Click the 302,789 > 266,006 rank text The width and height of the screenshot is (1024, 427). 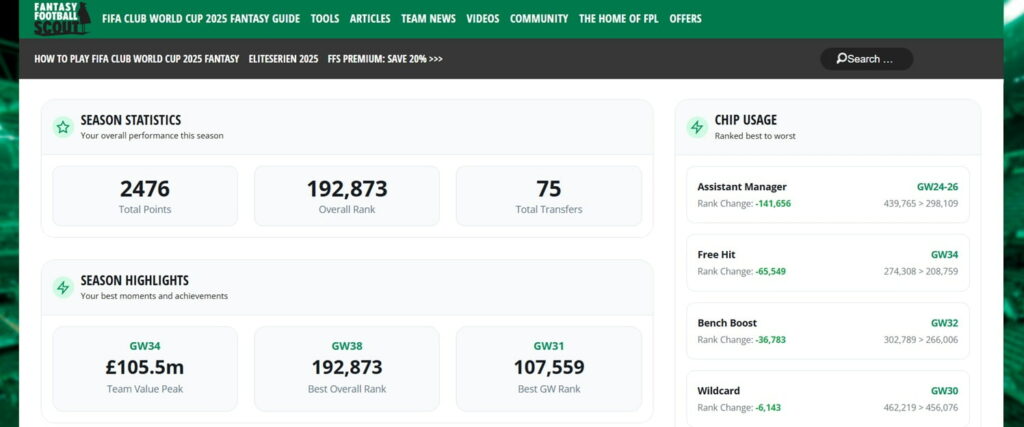[921, 340]
